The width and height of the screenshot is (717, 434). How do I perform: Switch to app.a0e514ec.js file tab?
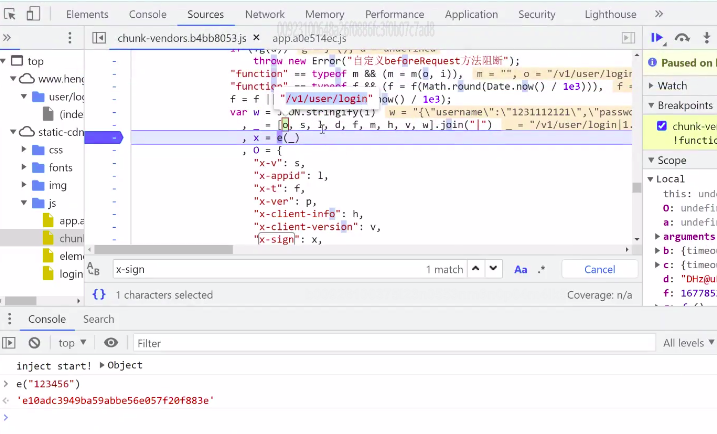click(x=309, y=38)
